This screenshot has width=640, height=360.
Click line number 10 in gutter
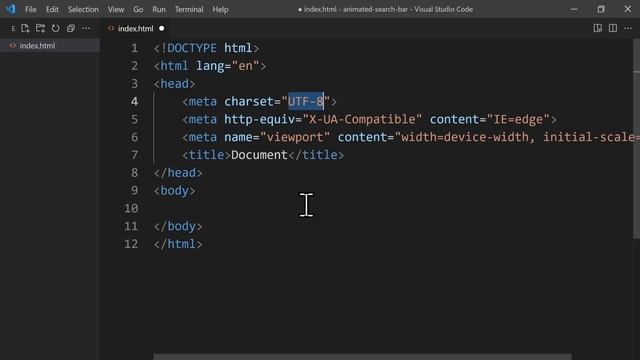click(131, 208)
